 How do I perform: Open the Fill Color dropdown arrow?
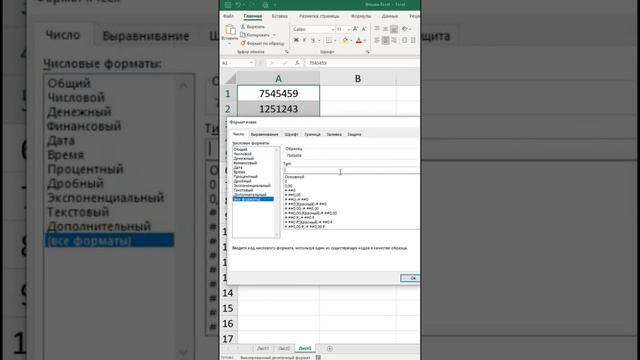click(x=351, y=40)
